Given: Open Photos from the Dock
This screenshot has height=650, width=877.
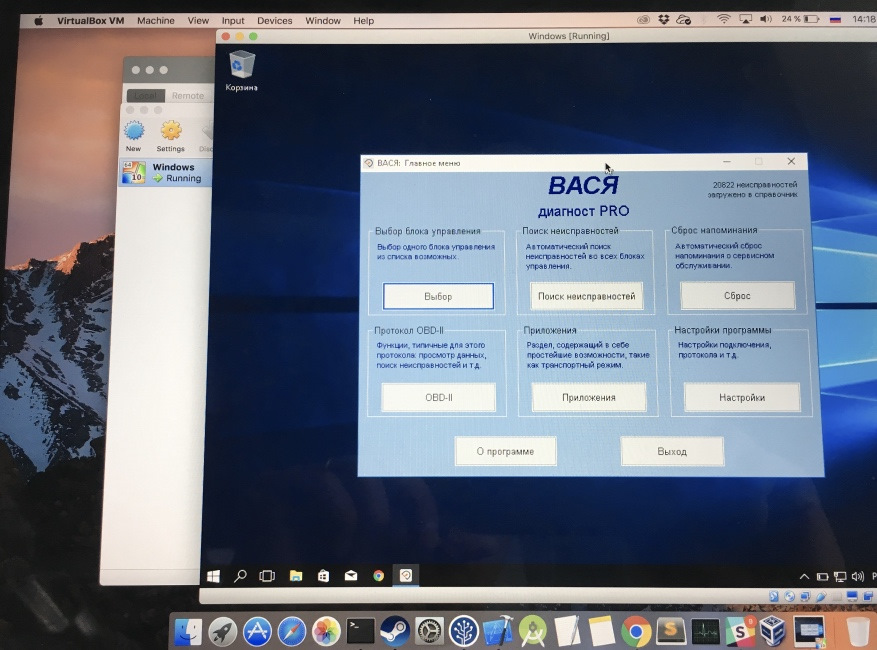Looking at the screenshot, I should tap(326, 632).
